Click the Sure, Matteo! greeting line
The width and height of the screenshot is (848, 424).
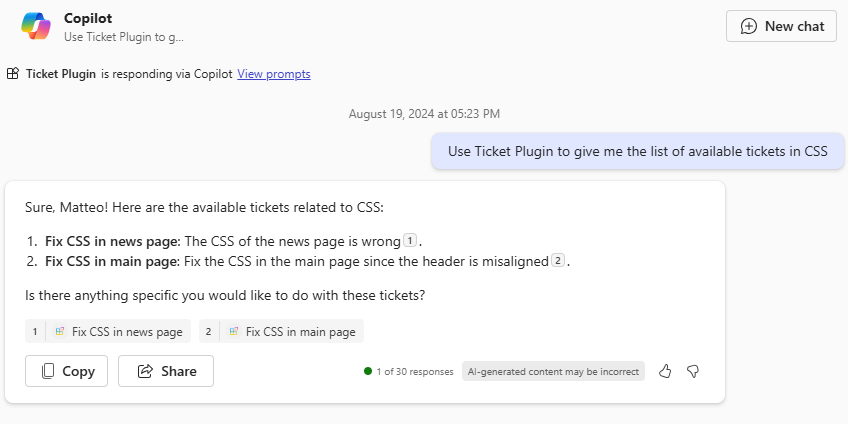tap(204, 208)
